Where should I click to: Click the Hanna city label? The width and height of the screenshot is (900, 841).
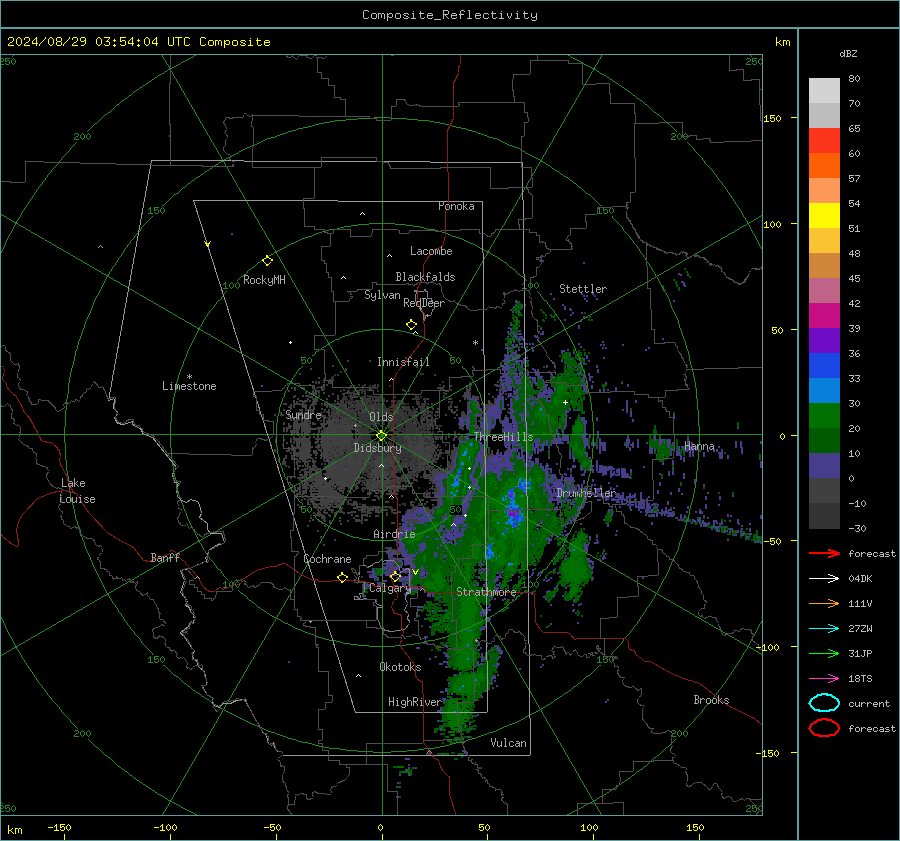699,446
